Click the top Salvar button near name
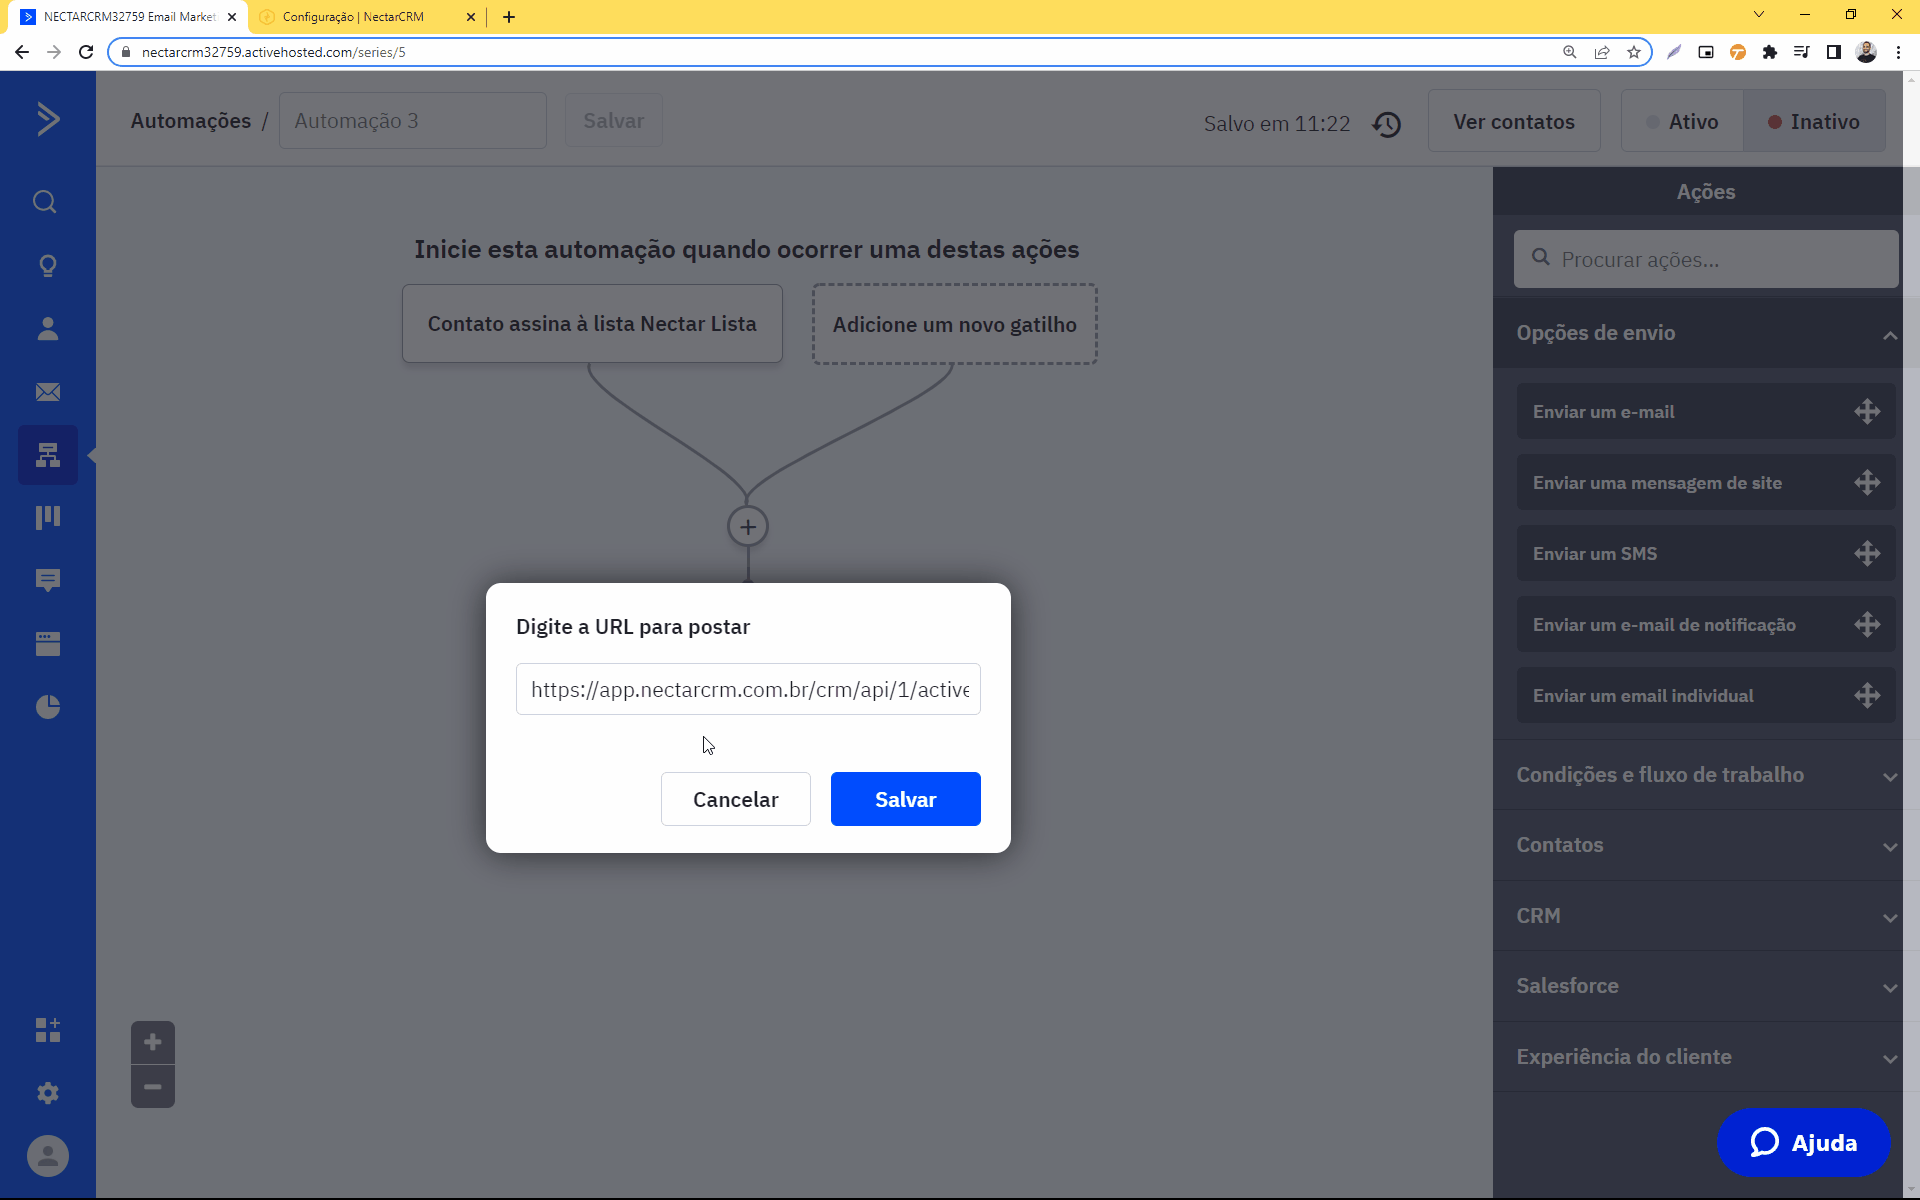 (x=614, y=121)
